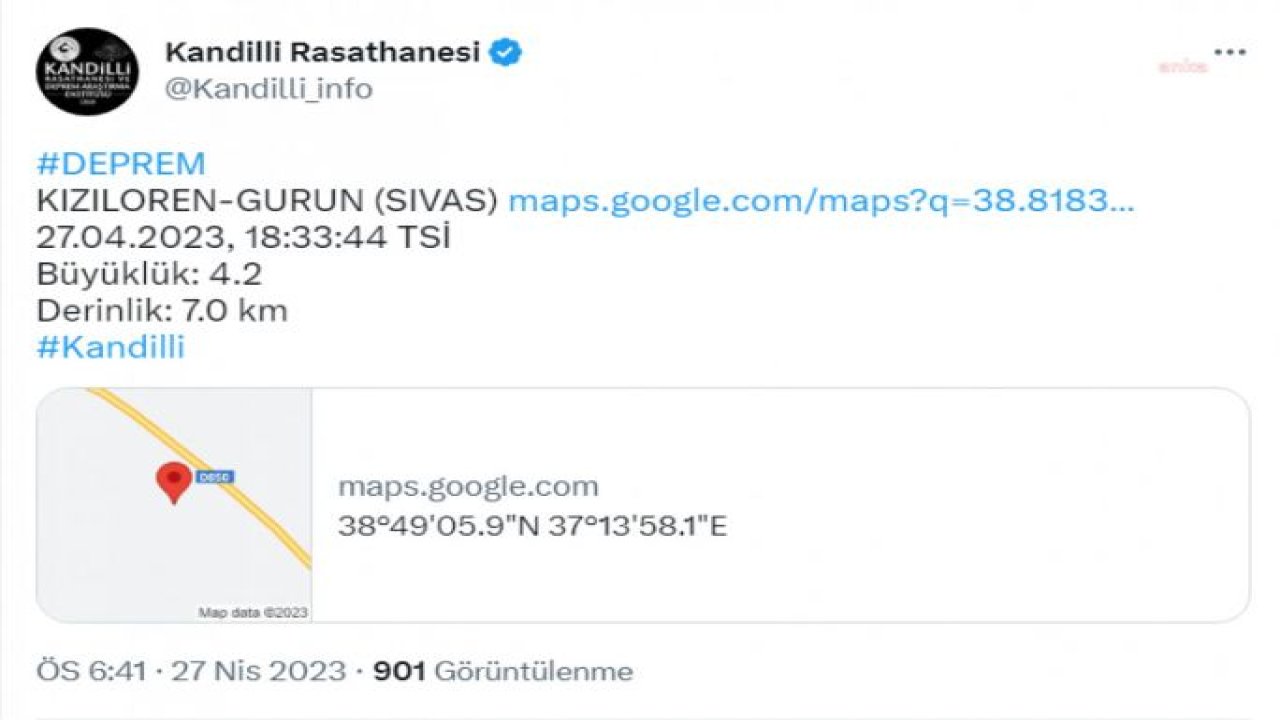Image resolution: width=1280 pixels, height=720 pixels.
Task: Open the #DEPREM hashtag
Action: [x=121, y=164]
